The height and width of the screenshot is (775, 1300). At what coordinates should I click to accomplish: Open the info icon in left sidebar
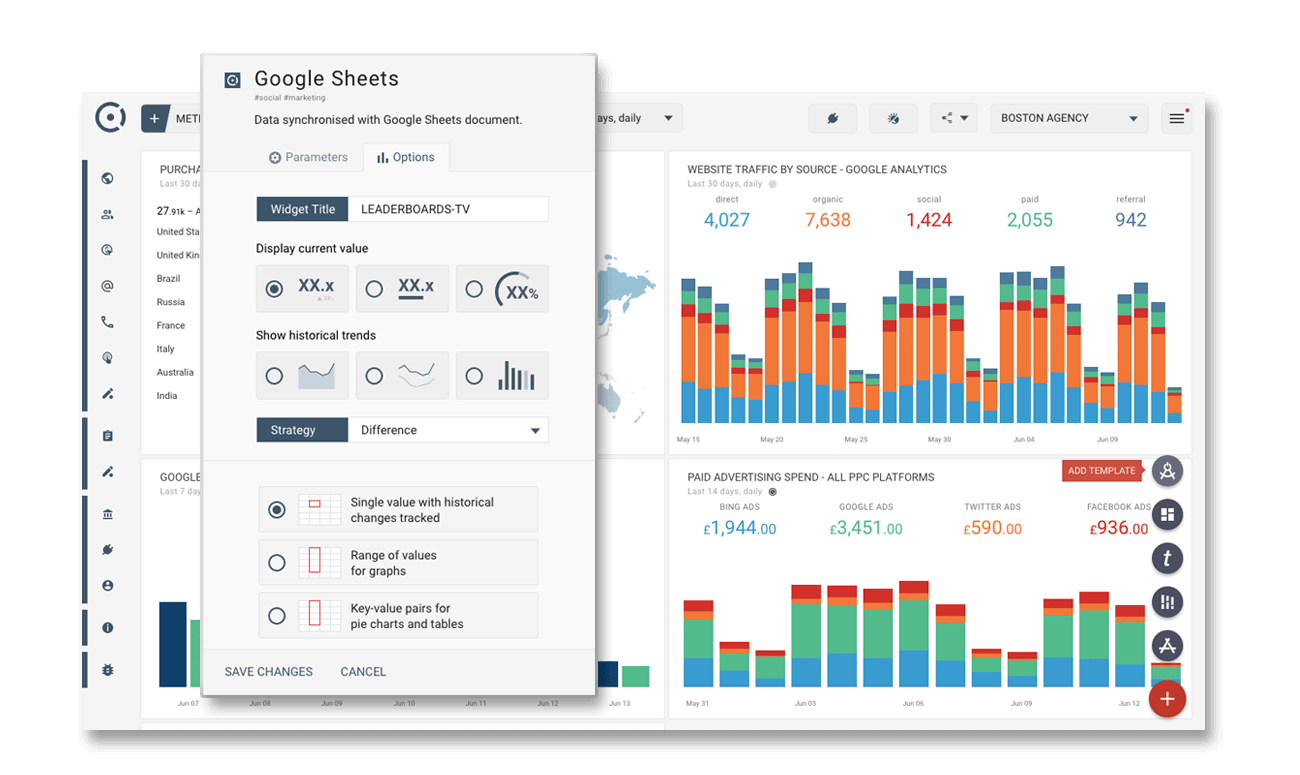tap(107, 628)
